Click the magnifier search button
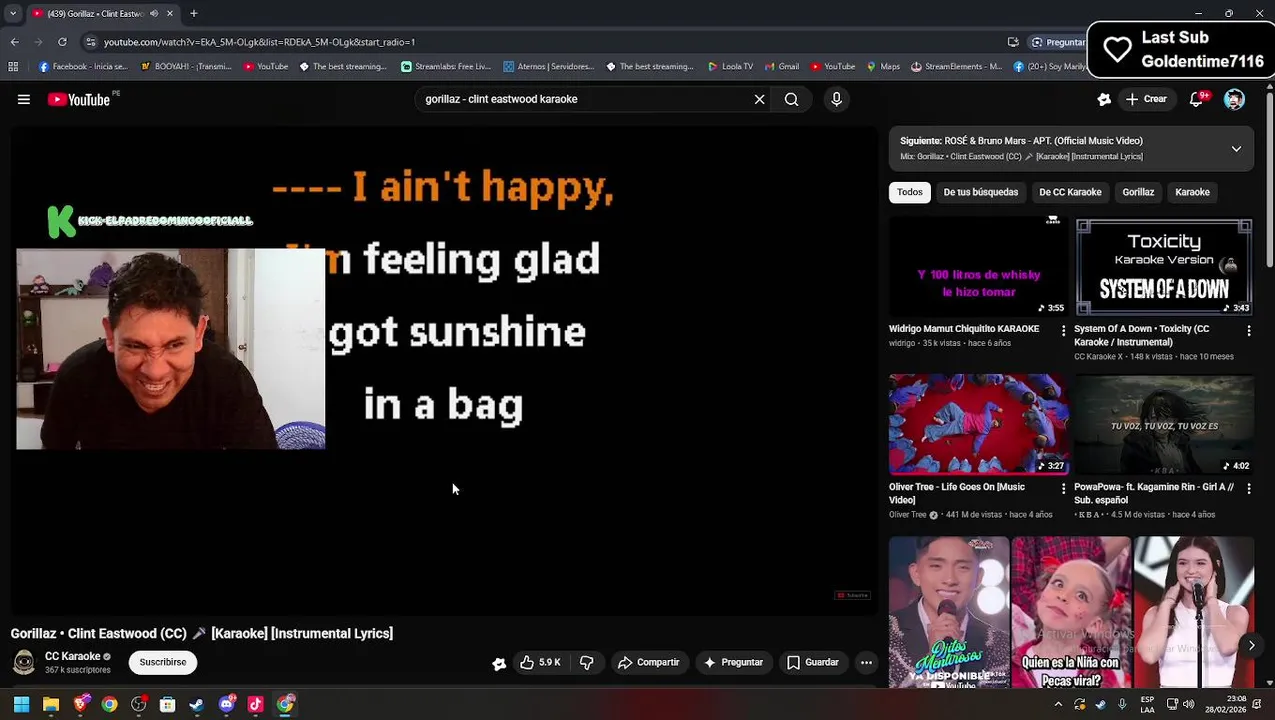This screenshot has height=720, width=1275. [x=791, y=99]
